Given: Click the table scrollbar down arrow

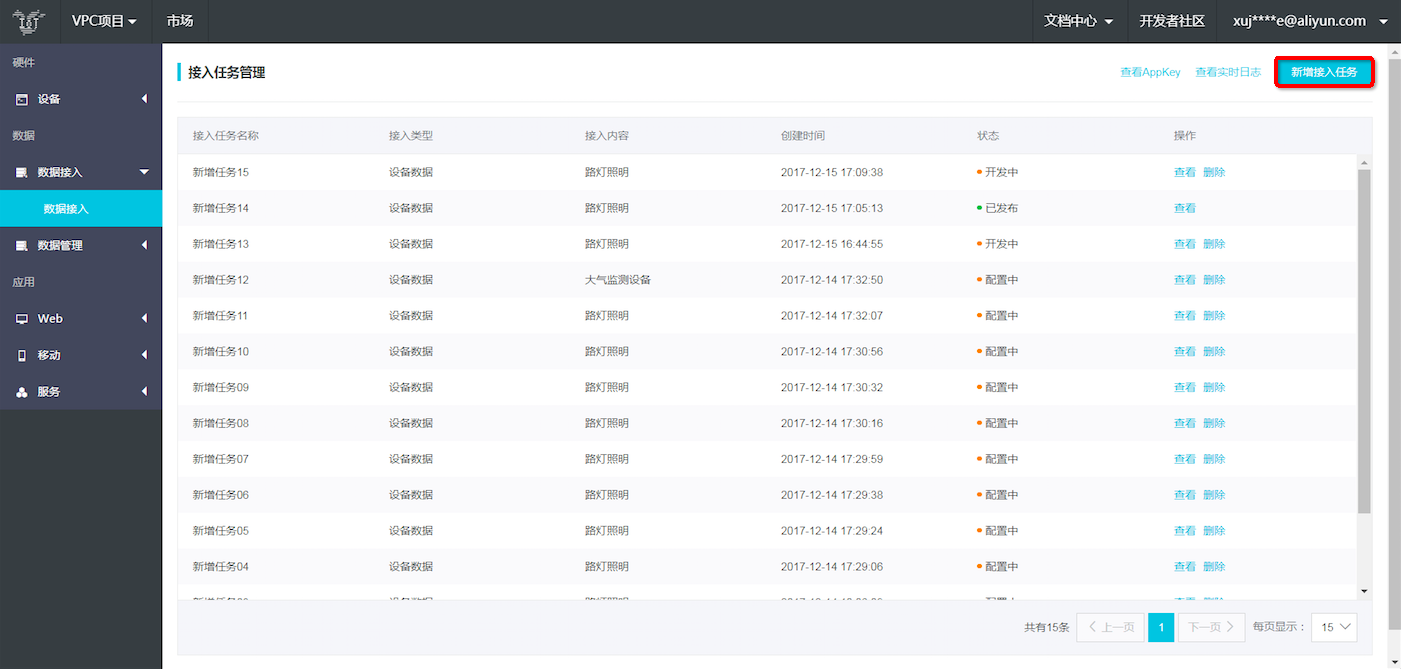Looking at the screenshot, I should point(1364,591).
